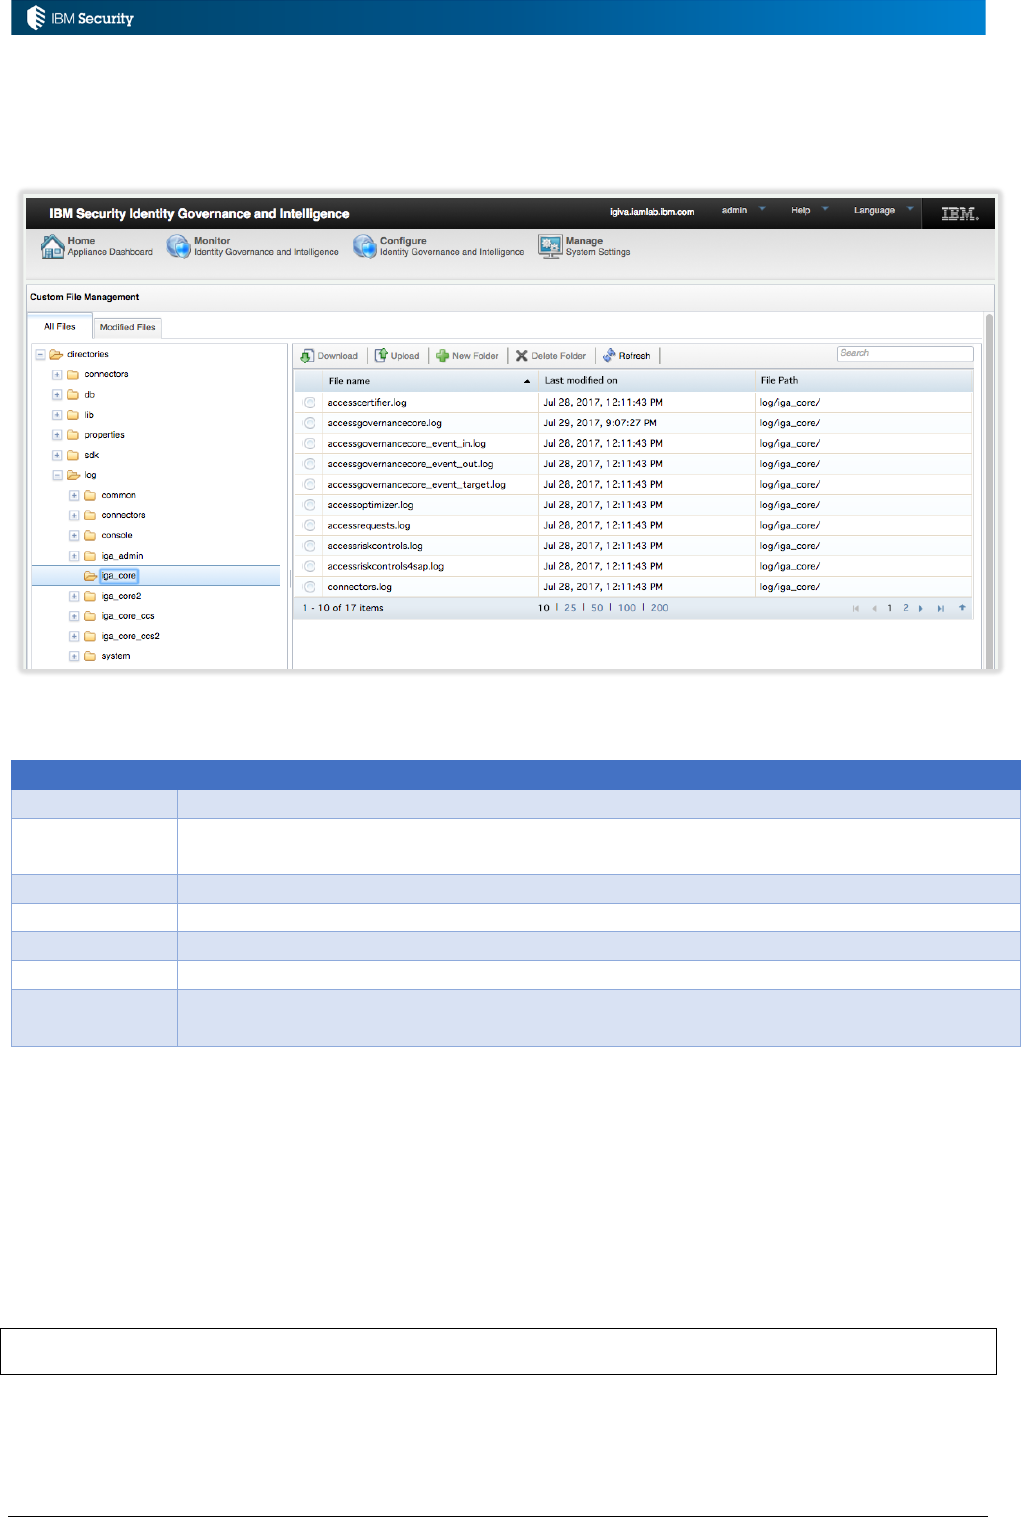Click the sdk folder icon

[x=73, y=455]
